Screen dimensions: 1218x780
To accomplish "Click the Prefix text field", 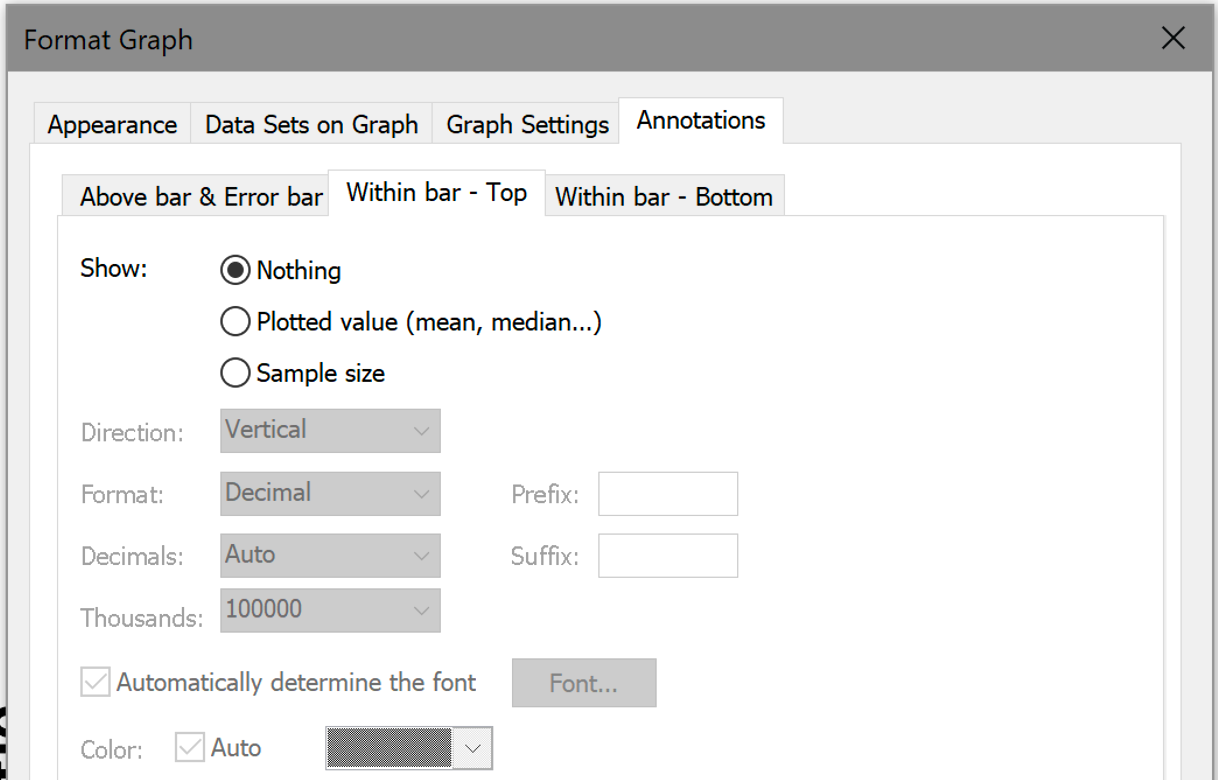I will (x=667, y=494).
